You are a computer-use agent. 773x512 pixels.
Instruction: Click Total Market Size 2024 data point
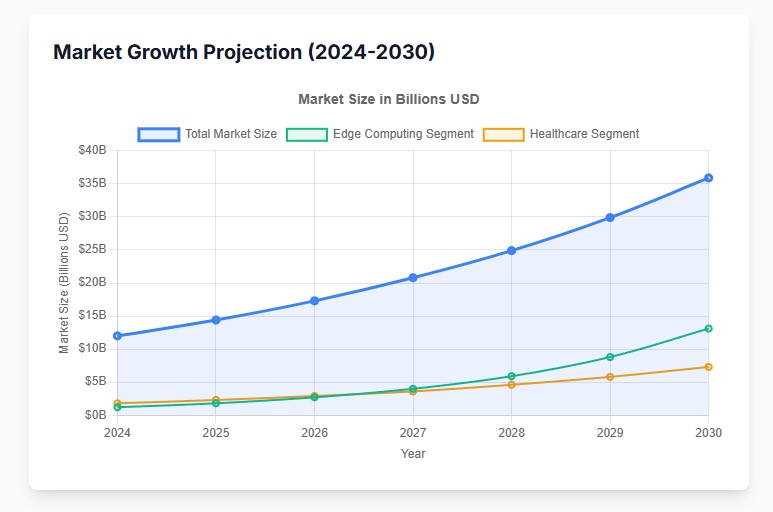[x=117, y=336]
